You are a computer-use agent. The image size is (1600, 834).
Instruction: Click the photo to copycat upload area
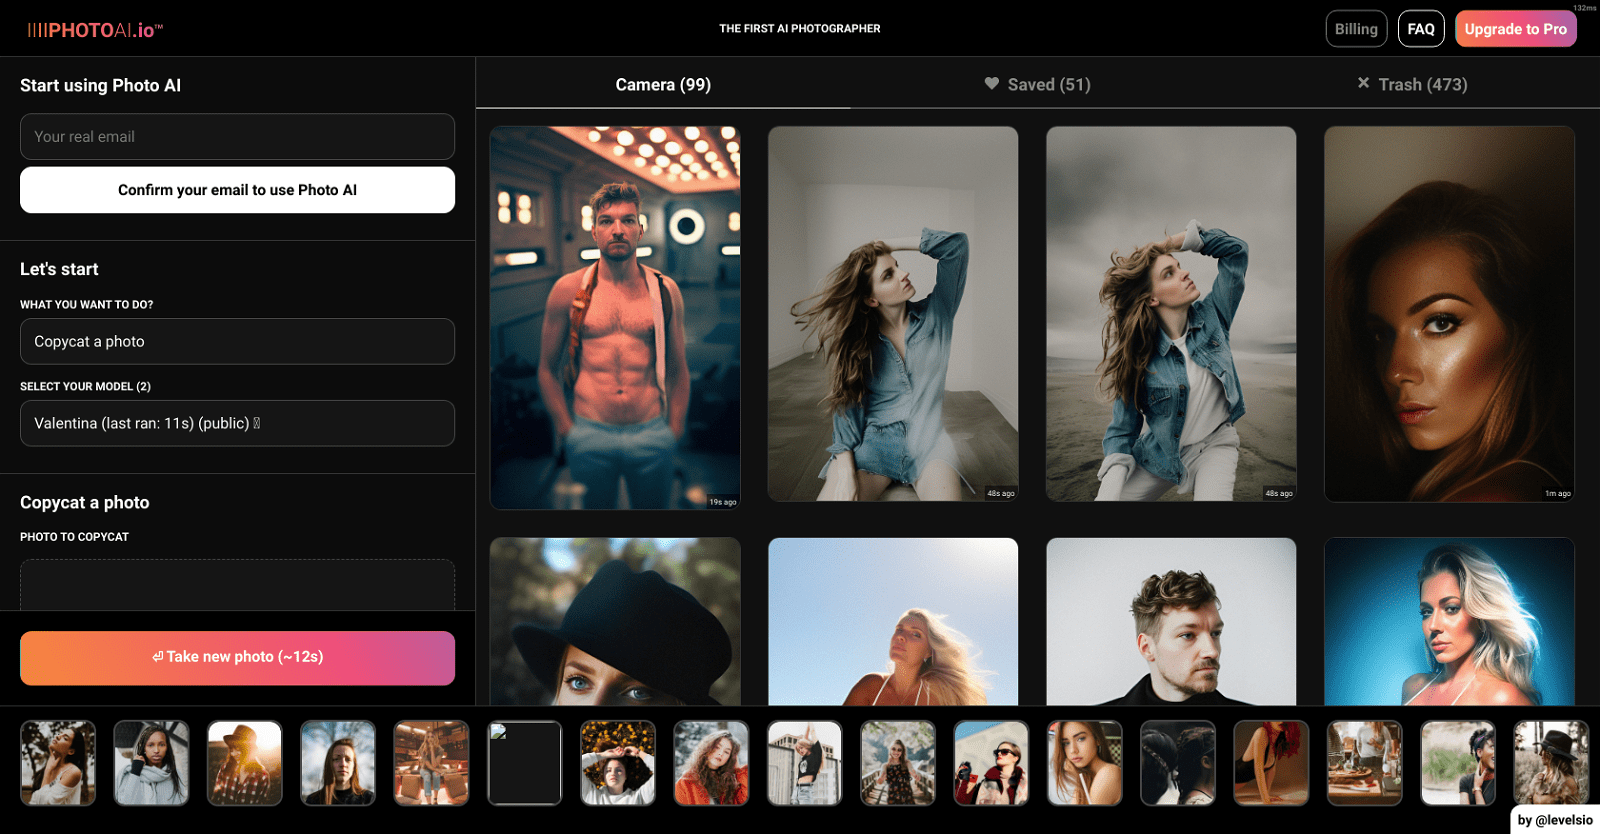pos(237,585)
